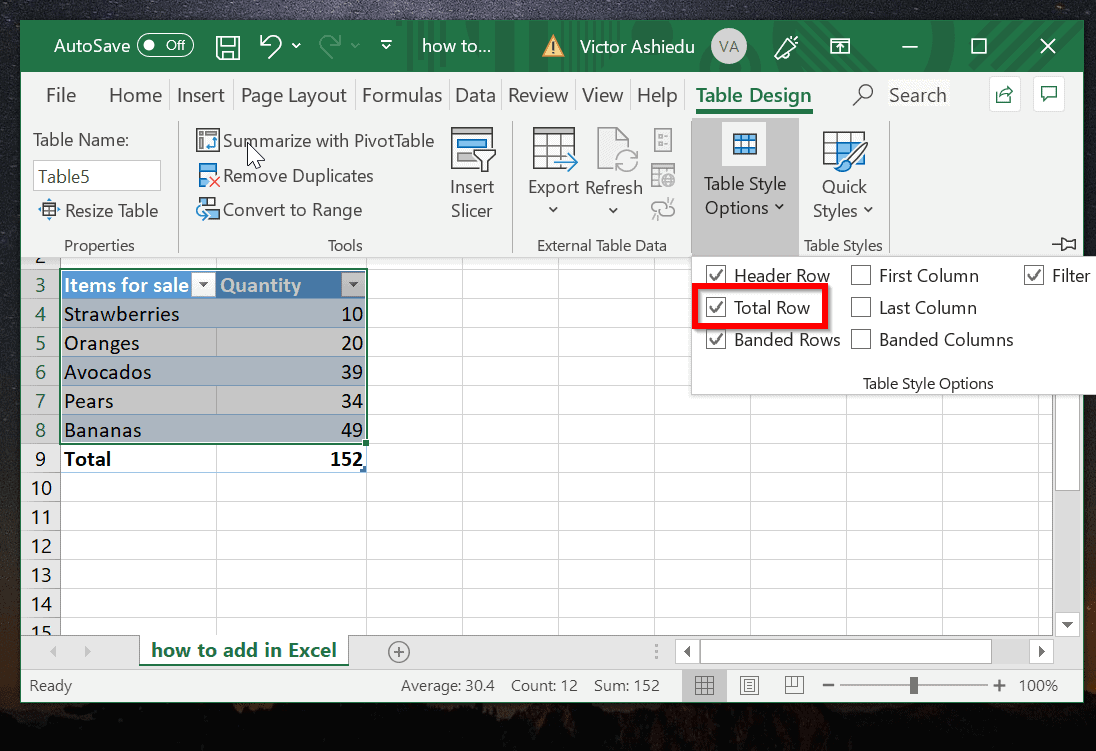Switch to Page Layout view icon

(x=749, y=685)
